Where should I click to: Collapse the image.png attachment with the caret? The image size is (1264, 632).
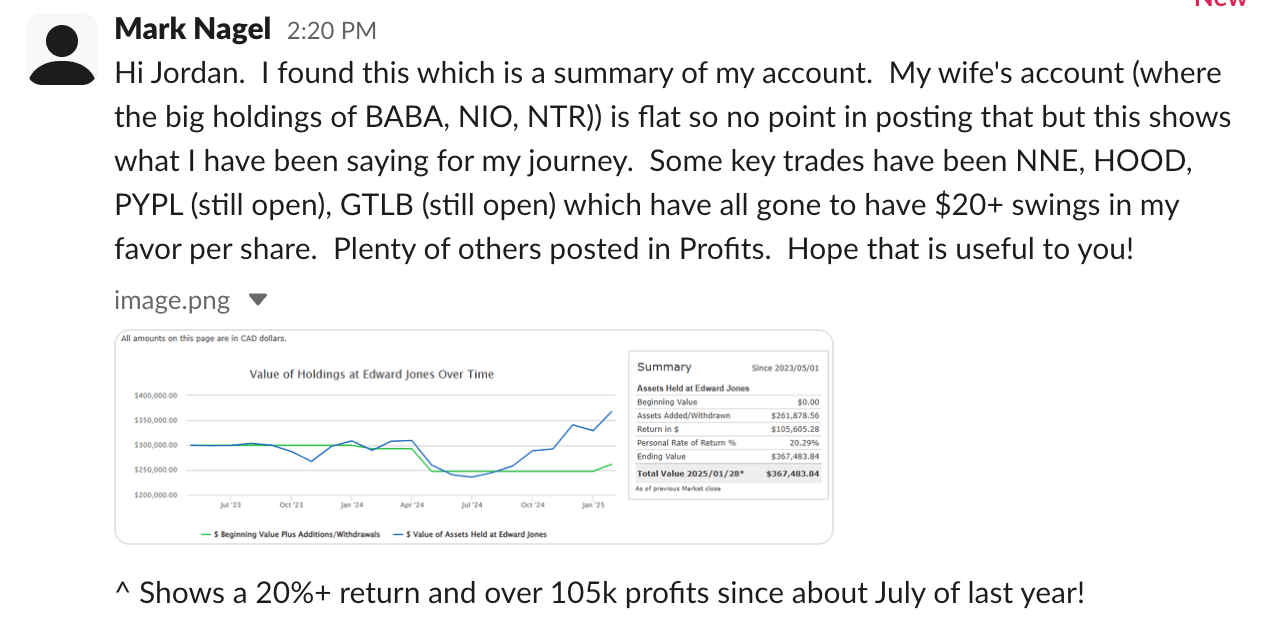tap(257, 299)
